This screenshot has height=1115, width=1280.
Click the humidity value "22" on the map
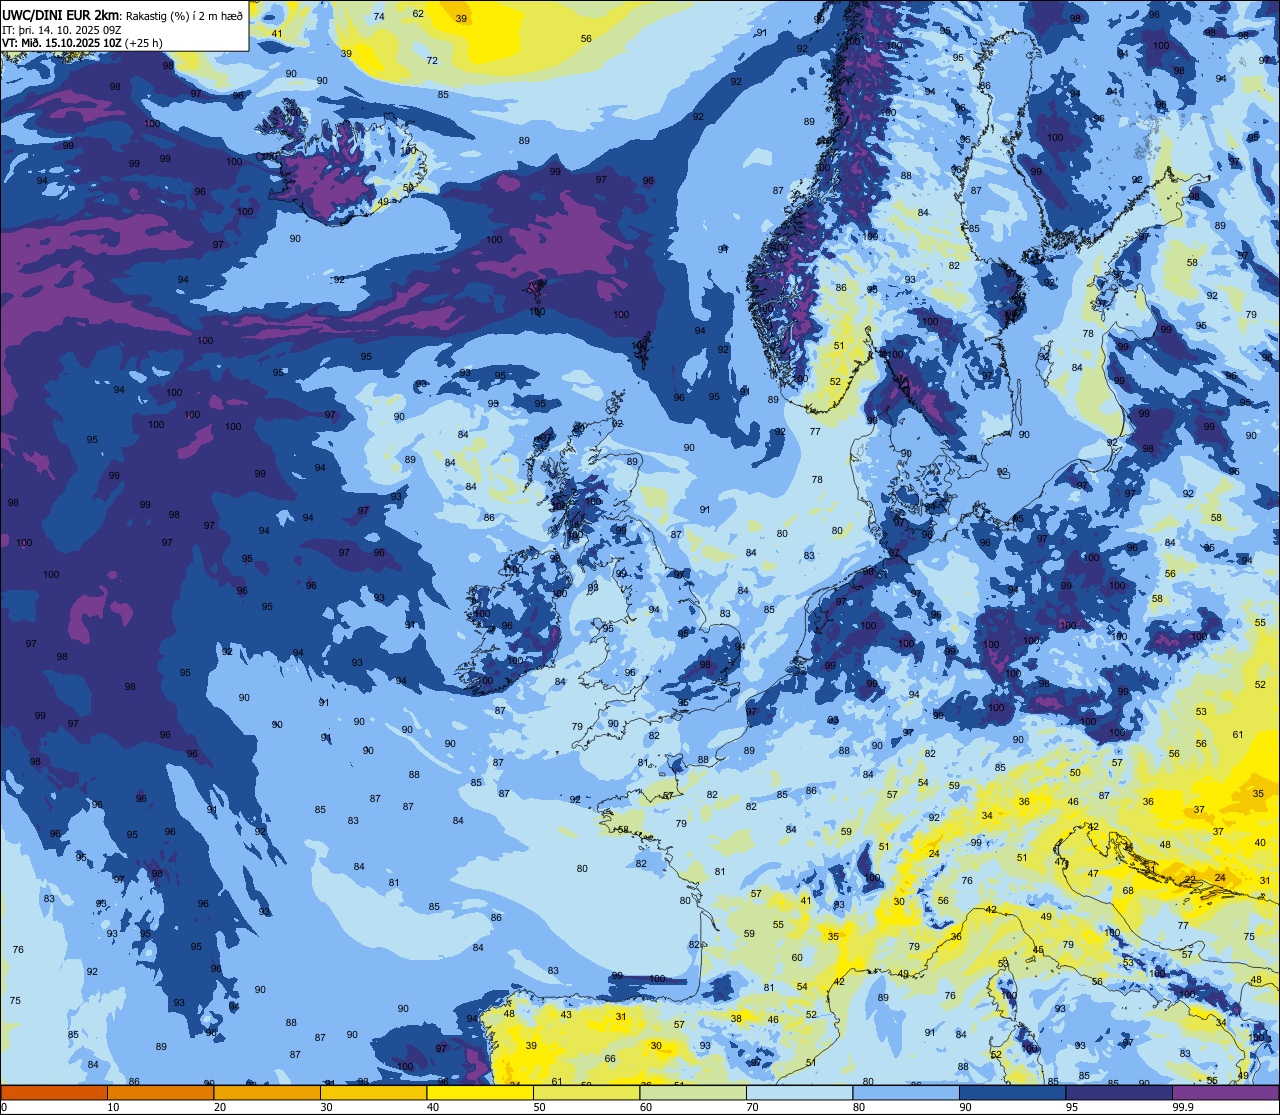tap(1190, 880)
